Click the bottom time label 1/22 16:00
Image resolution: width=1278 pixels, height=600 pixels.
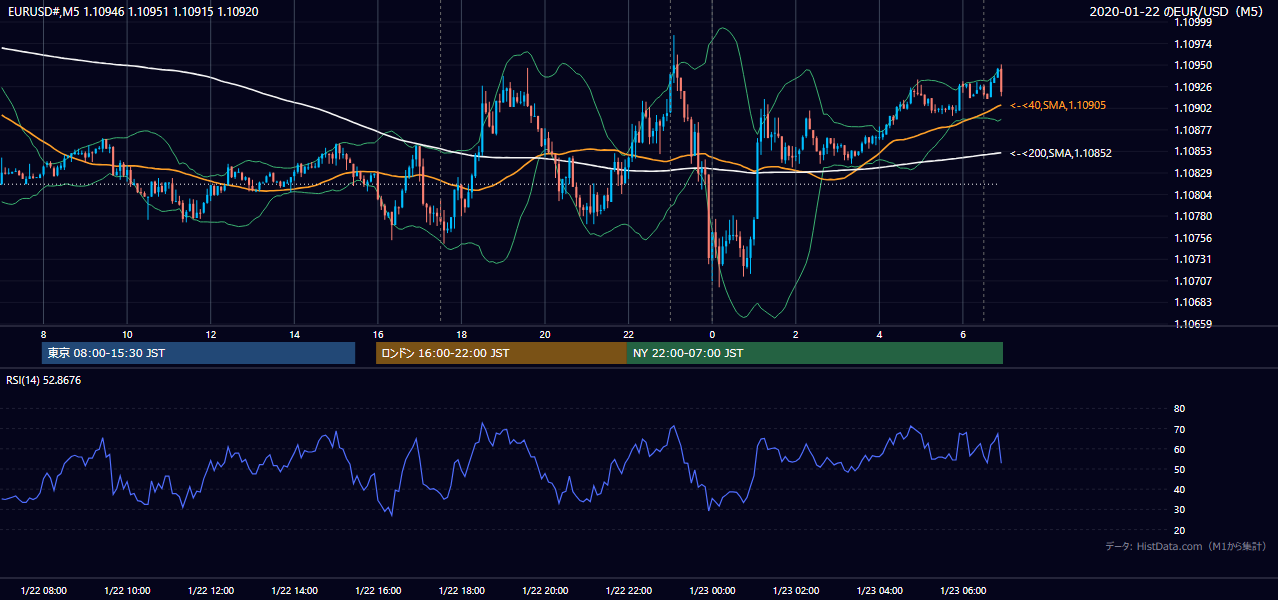point(378,591)
